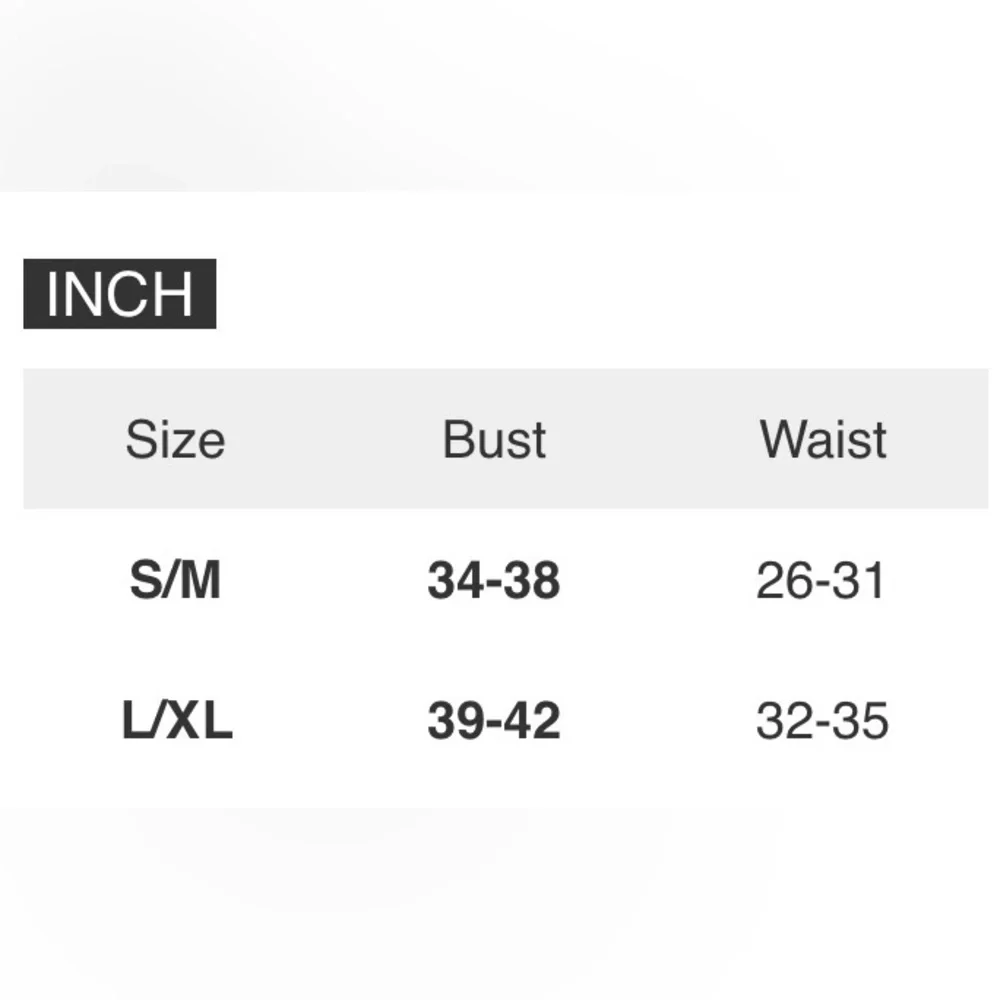Image resolution: width=1000 pixels, height=1000 pixels.
Task: Tap the dark badge reading INCH
Action: point(119,294)
